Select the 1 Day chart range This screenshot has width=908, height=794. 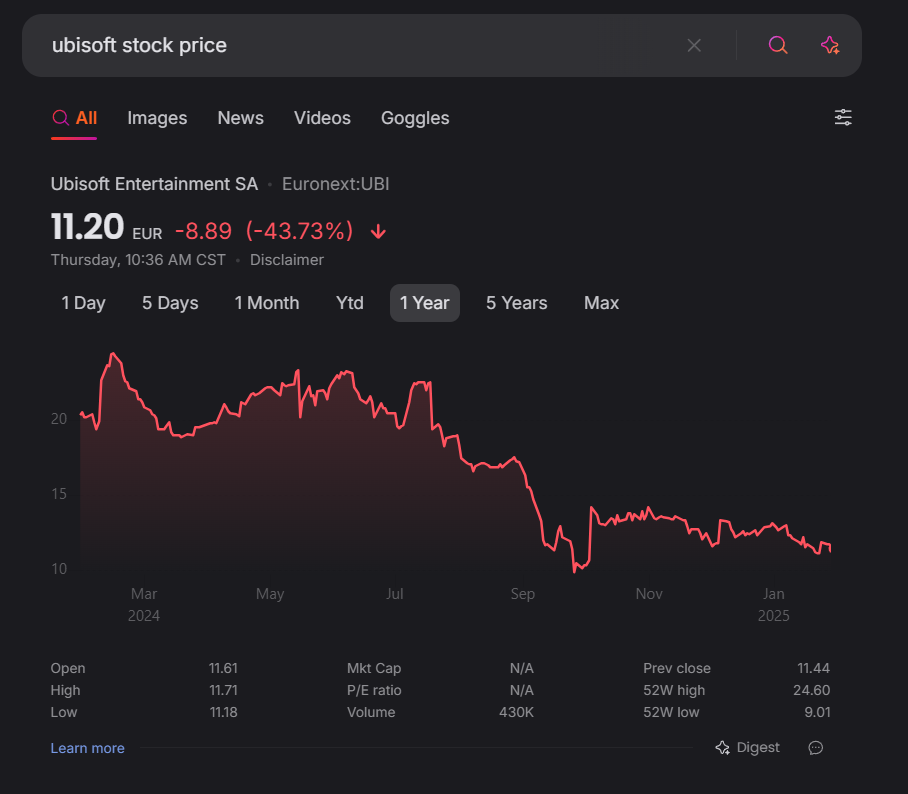tap(83, 303)
